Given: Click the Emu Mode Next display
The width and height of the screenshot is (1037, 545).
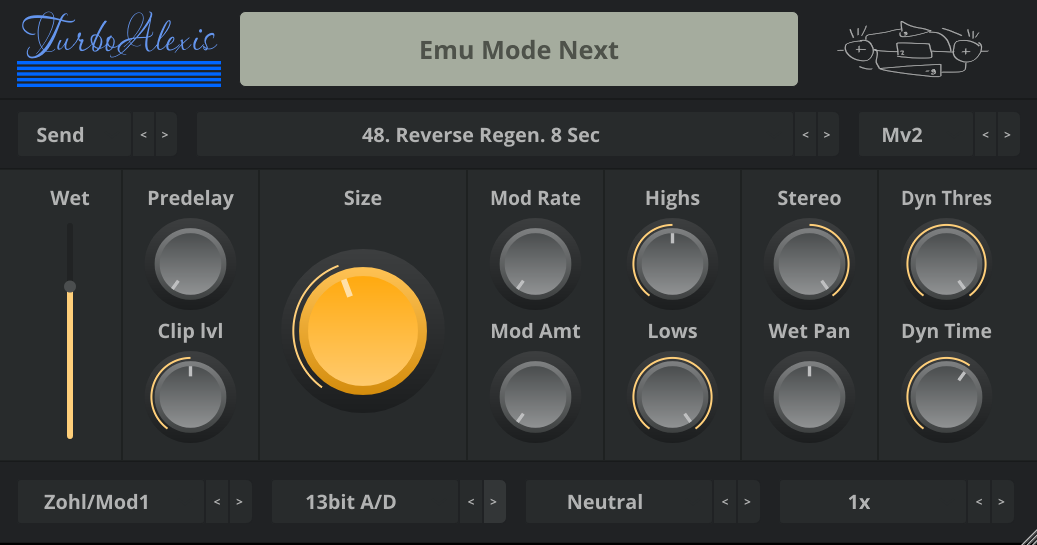Looking at the screenshot, I should (518, 49).
